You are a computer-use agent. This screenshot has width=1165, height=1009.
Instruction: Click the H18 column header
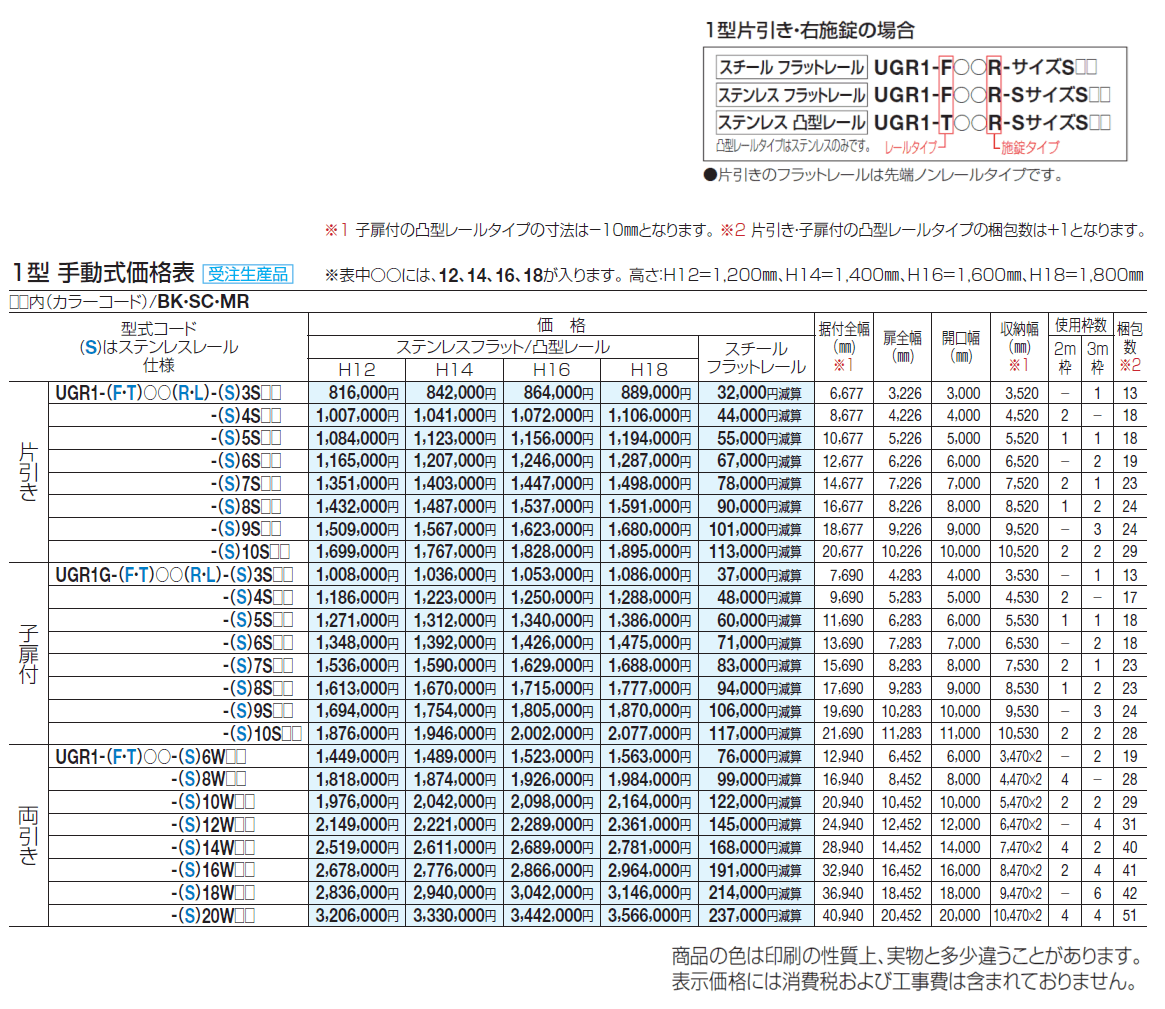pyautogui.click(x=651, y=369)
